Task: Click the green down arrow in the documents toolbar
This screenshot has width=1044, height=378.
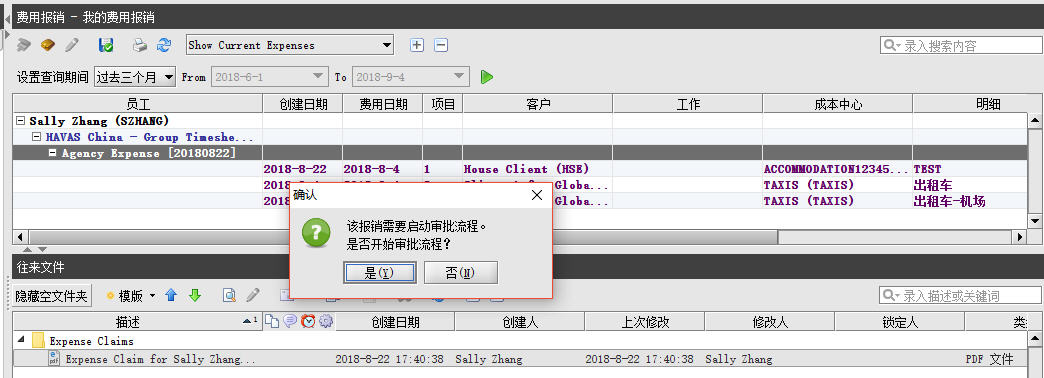Action: click(194, 295)
